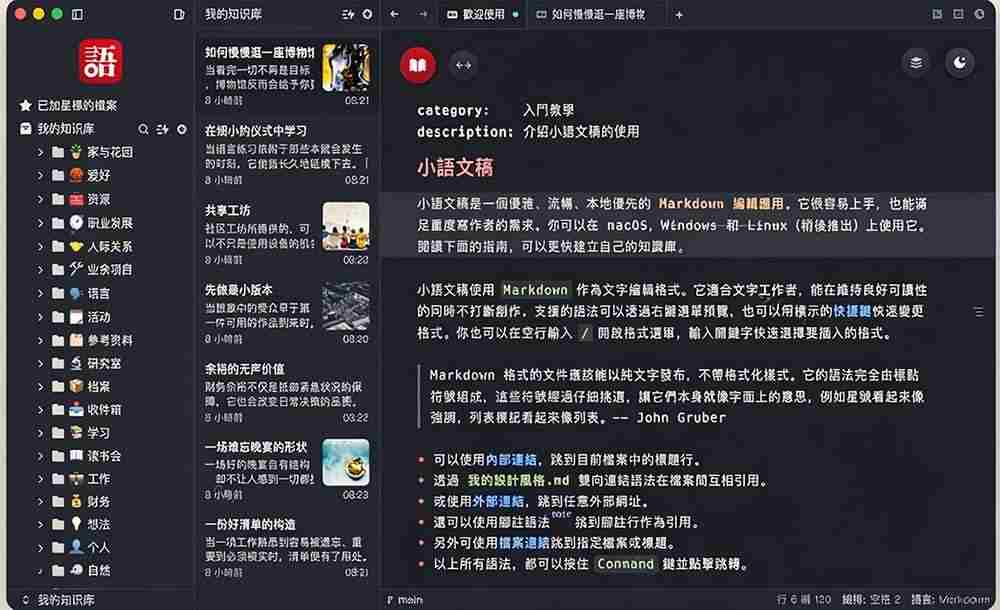This screenshot has width=1000, height=610.
Task: Toggle dark mode with the moon icon
Action: point(960,63)
